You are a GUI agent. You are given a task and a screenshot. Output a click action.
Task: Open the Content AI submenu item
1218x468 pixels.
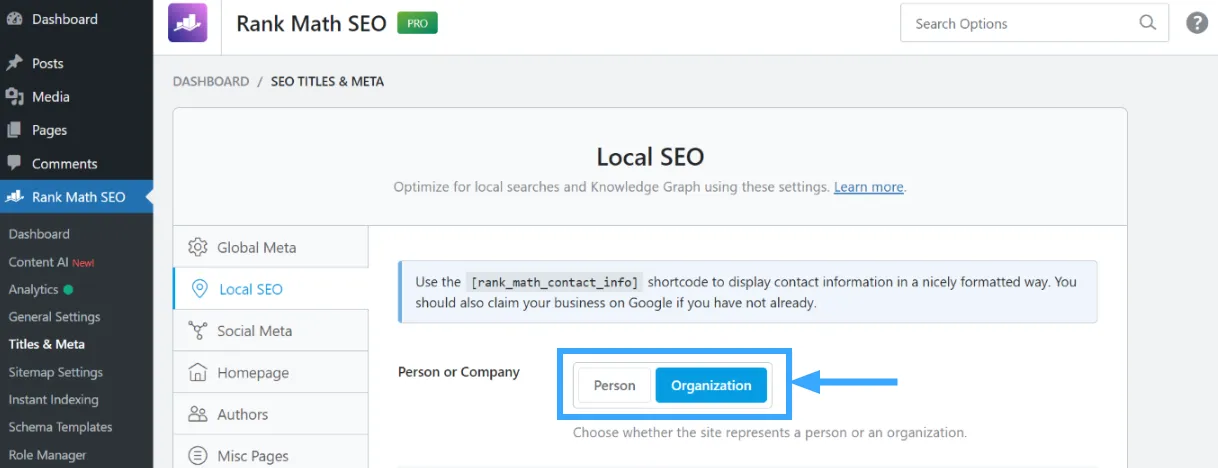pyautogui.click(x=38, y=262)
